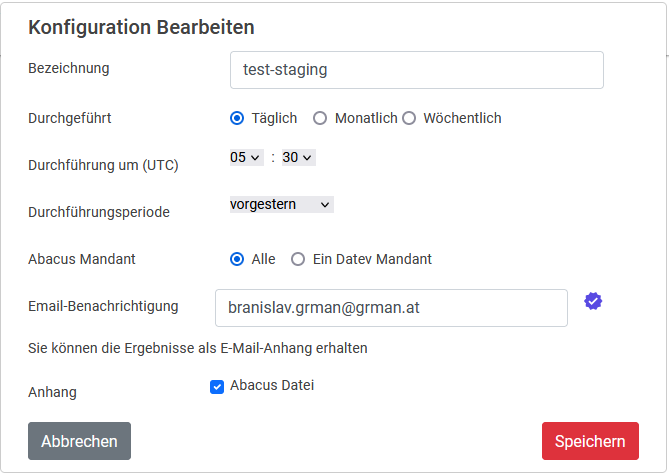Choose Ein Datev Mandant option
The width and height of the screenshot is (669, 474).
[x=298, y=259]
